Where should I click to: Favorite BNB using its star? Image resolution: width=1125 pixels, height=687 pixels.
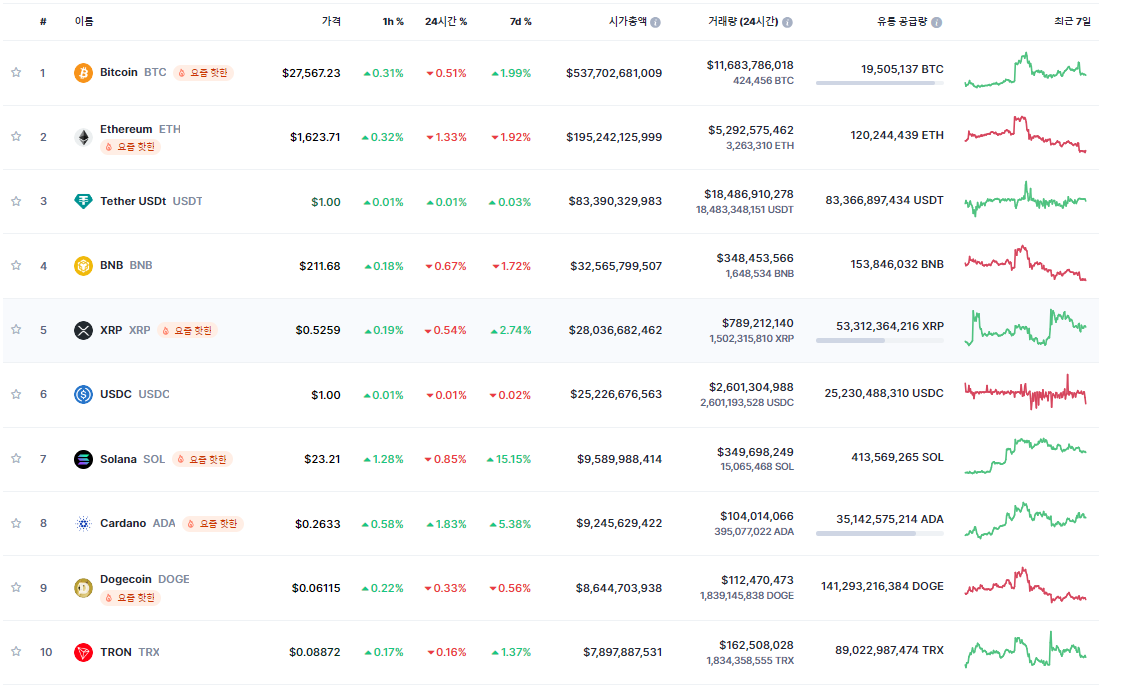click(16, 265)
